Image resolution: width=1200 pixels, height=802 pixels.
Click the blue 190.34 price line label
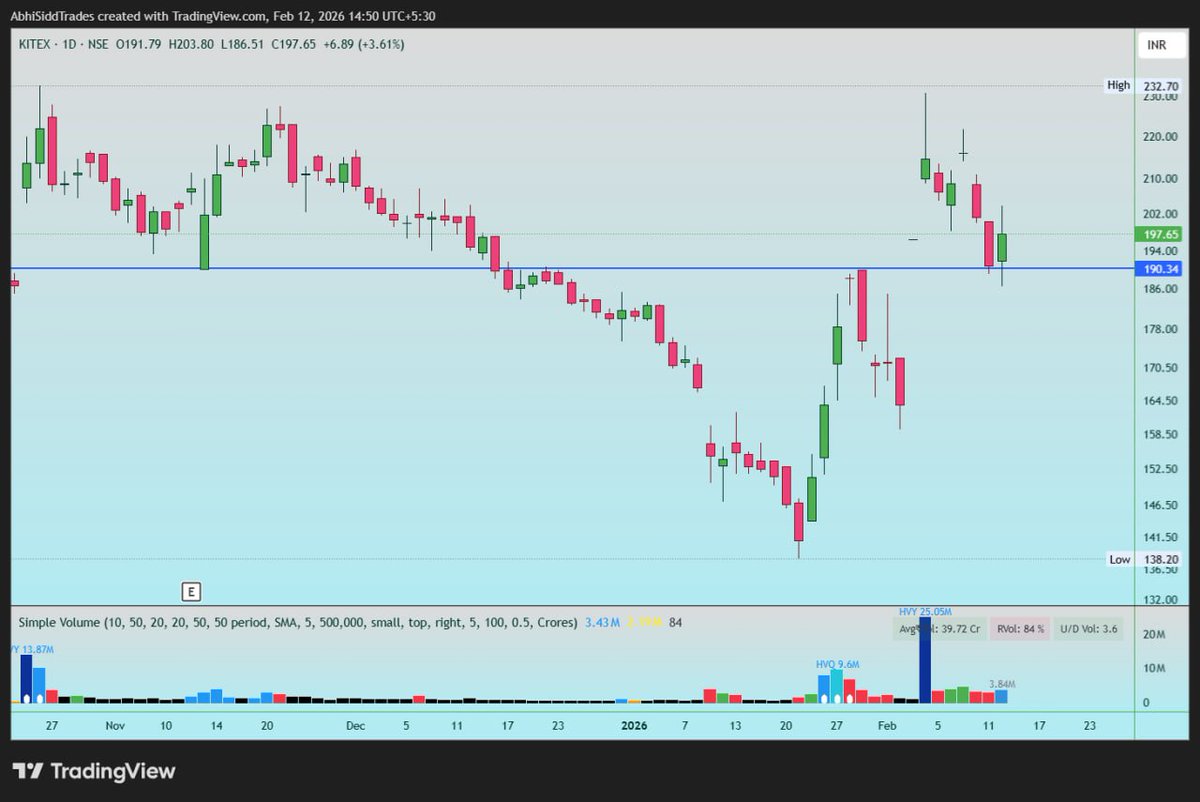coord(1158,269)
